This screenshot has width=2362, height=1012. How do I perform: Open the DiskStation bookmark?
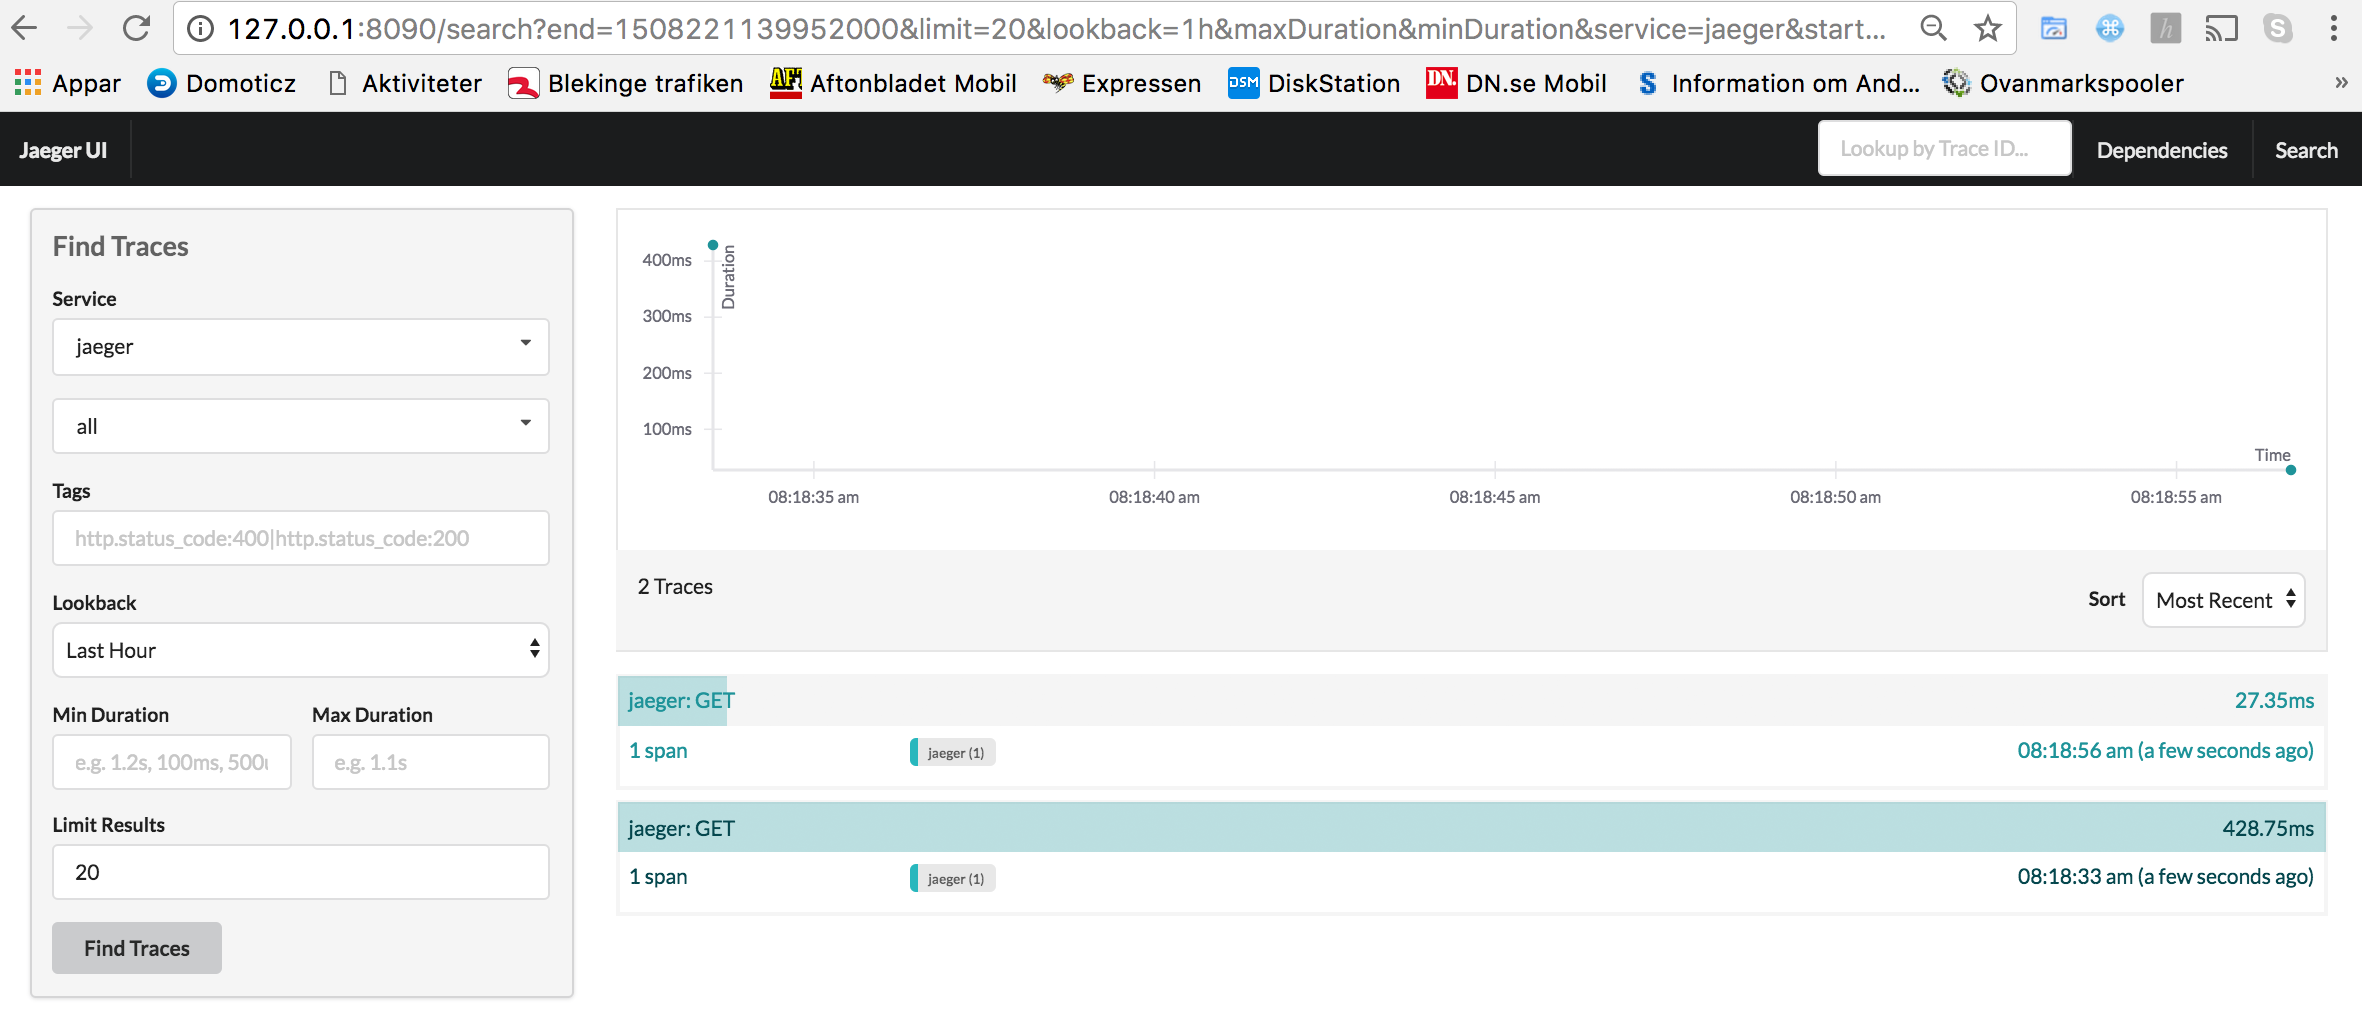click(x=1314, y=83)
